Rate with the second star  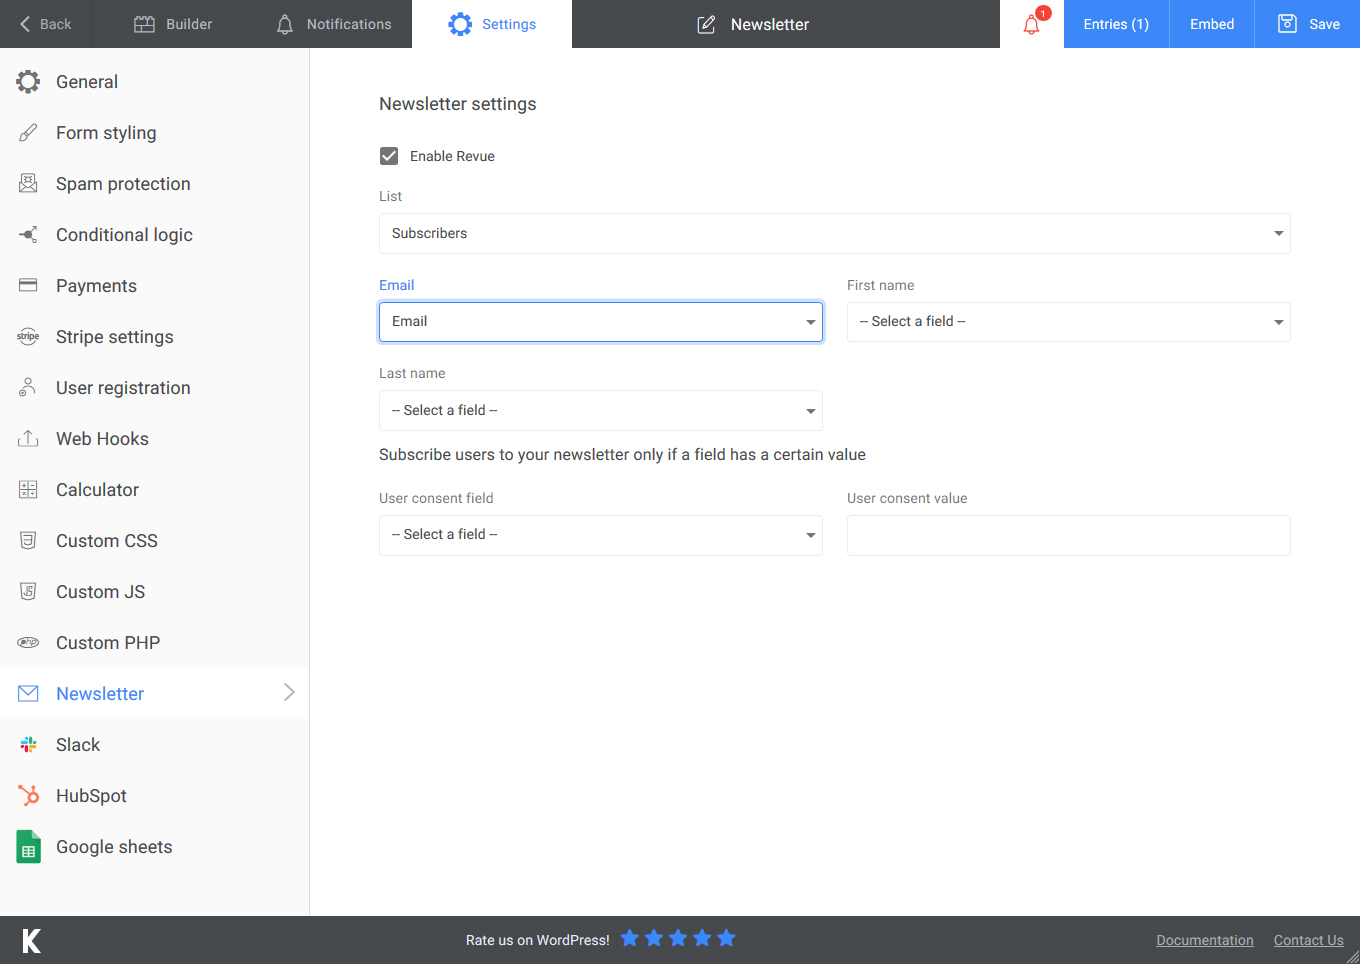(x=654, y=938)
